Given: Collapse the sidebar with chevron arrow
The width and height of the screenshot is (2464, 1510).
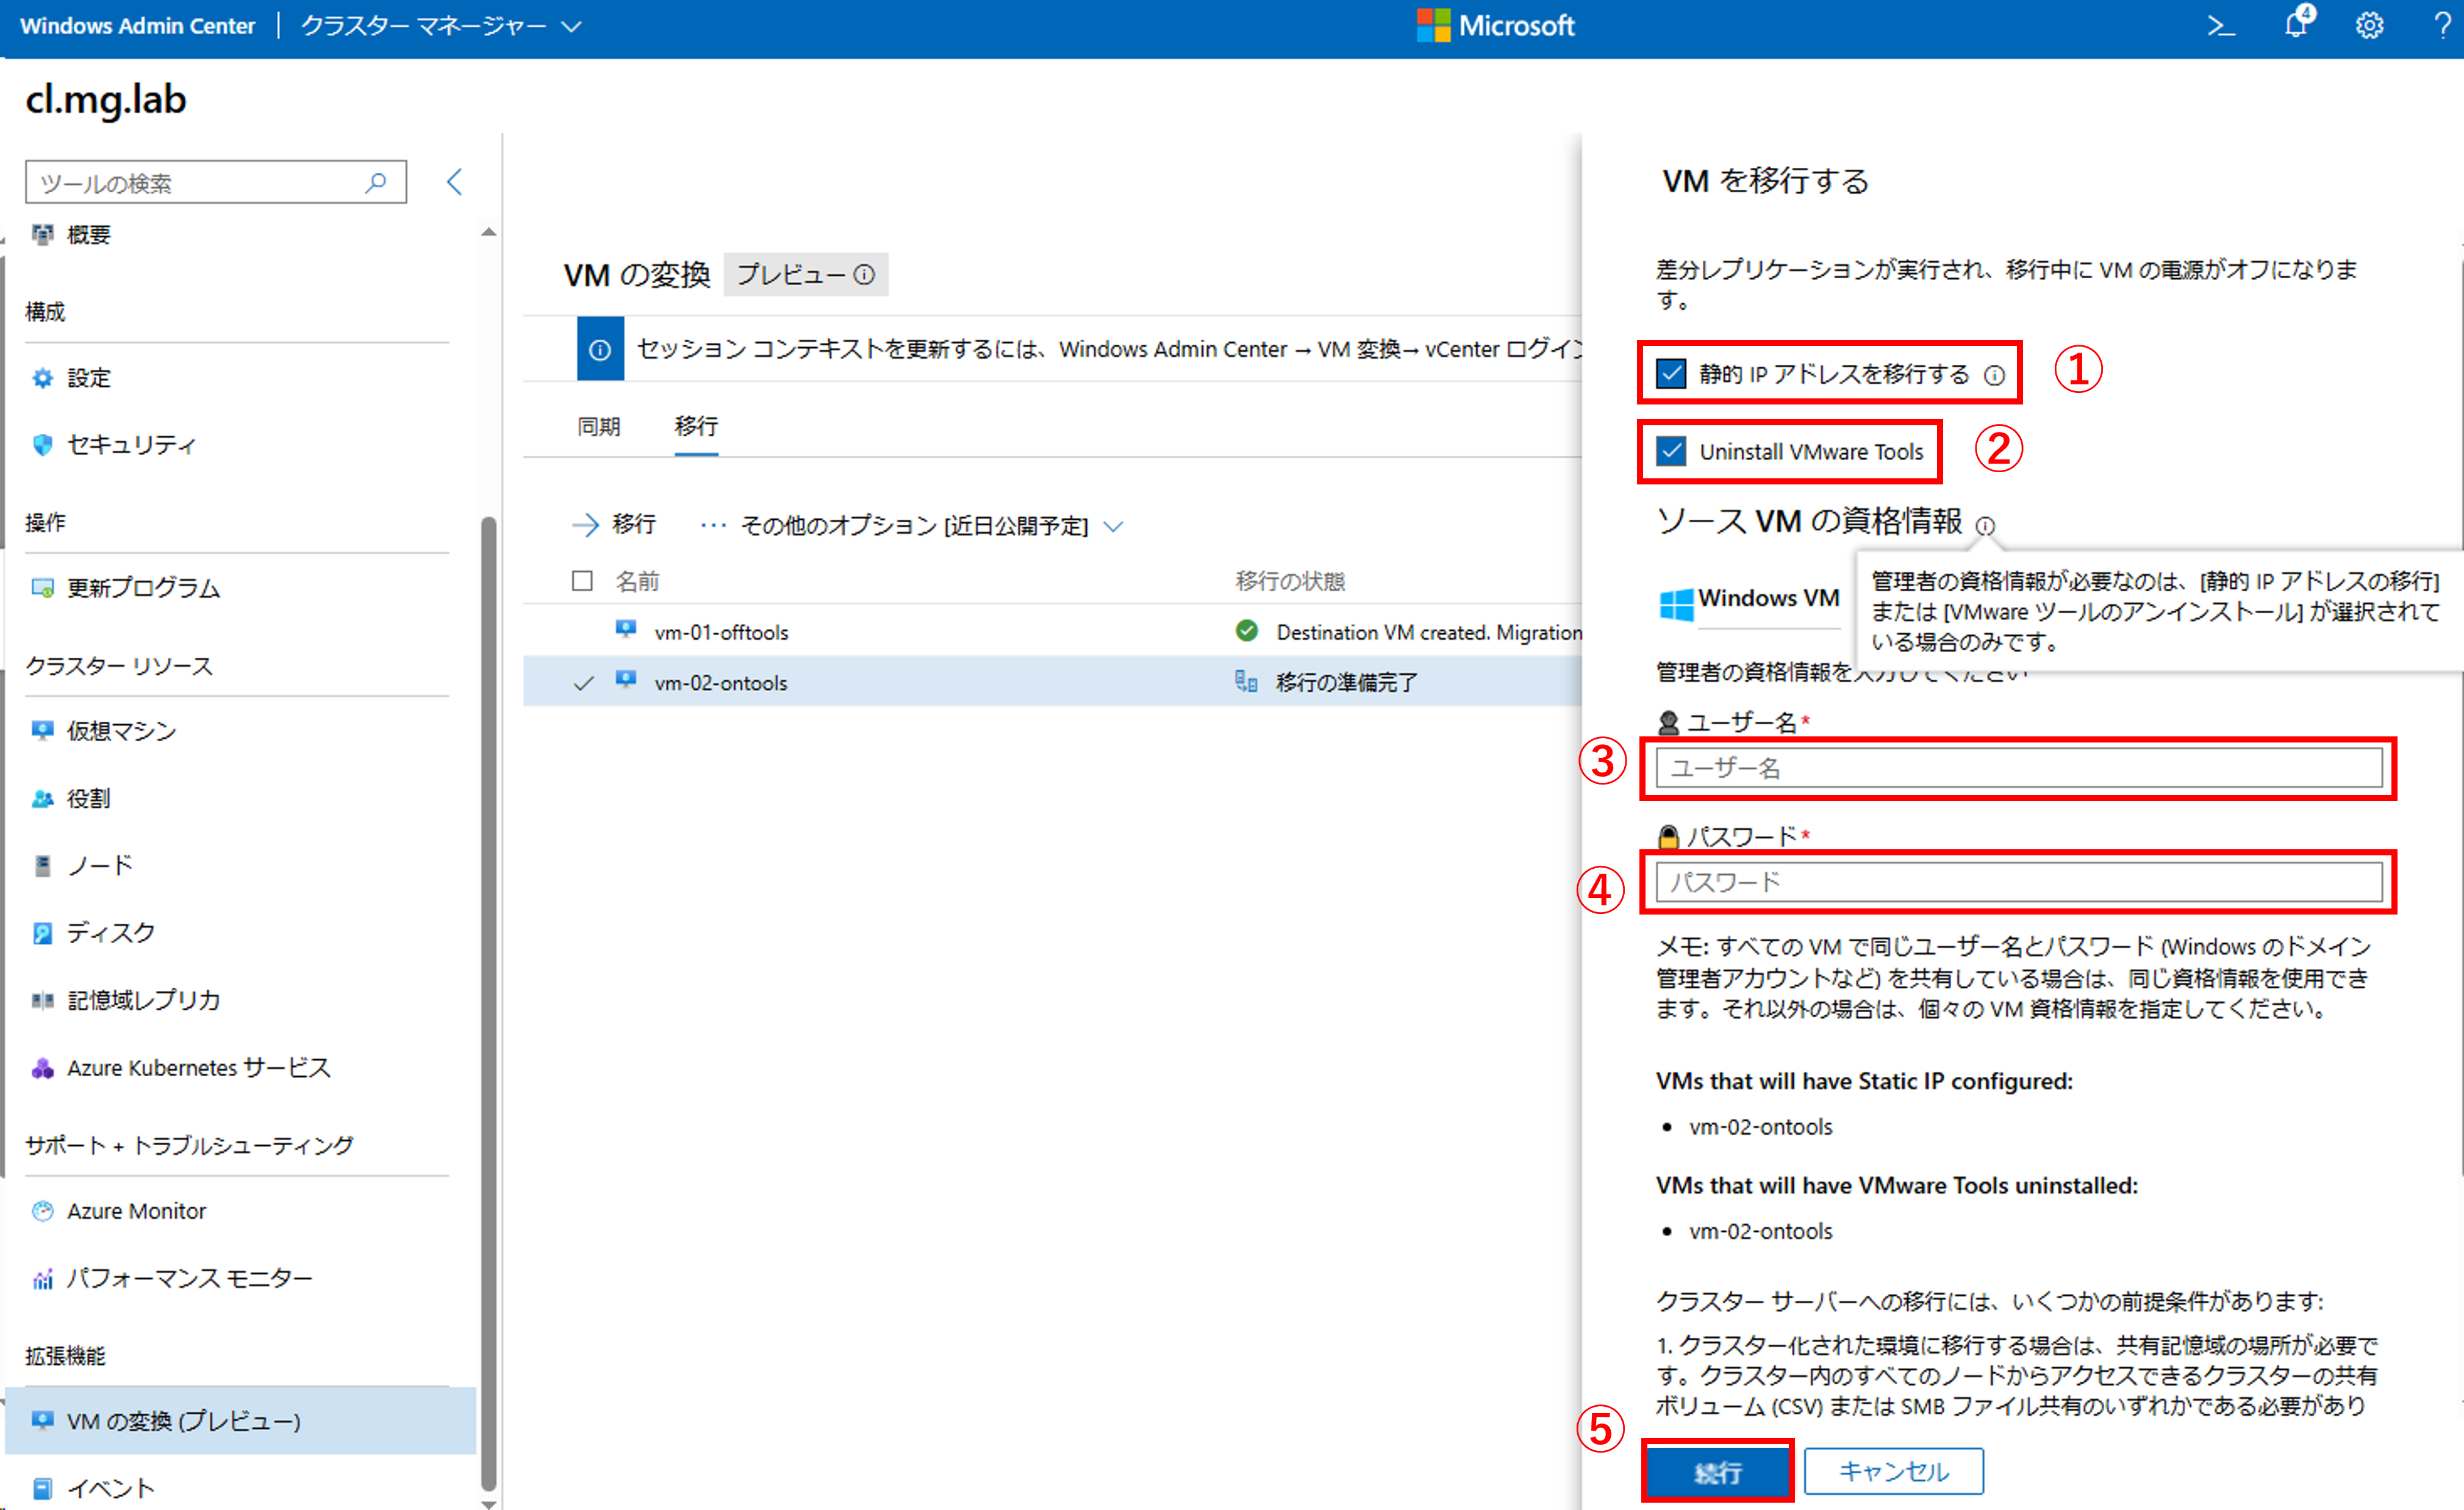Looking at the screenshot, I should click(x=455, y=182).
